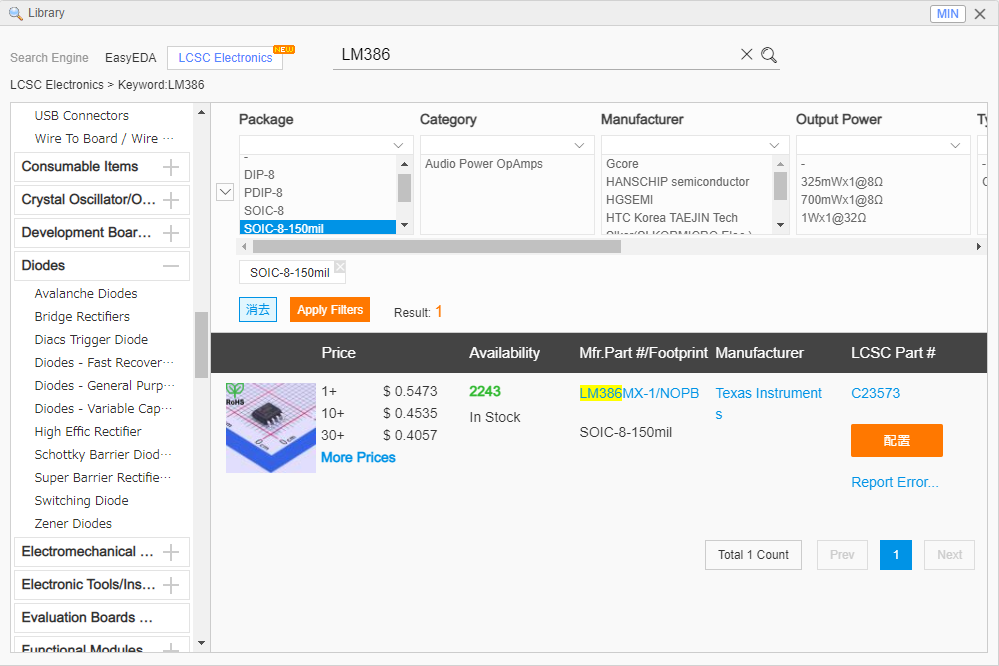Open Schottky Barrier Diodes subcategory
999x666 pixels.
pyautogui.click(x=103, y=454)
